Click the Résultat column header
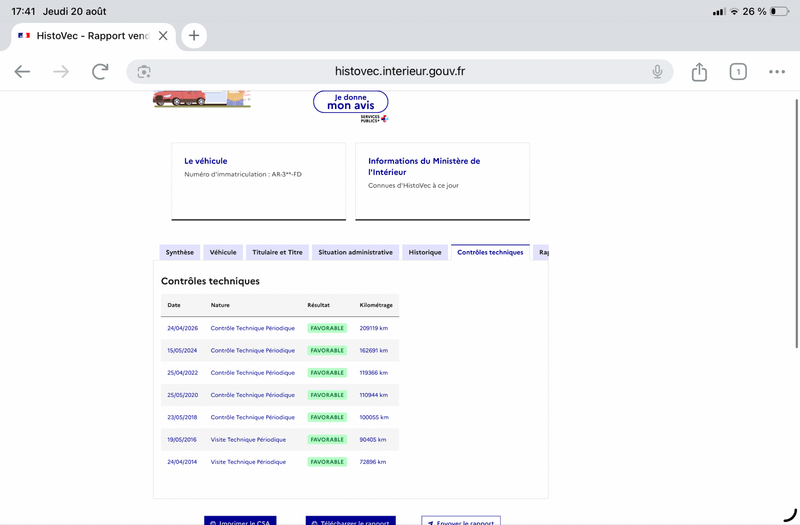Image resolution: width=800 pixels, height=525 pixels. click(x=318, y=305)
